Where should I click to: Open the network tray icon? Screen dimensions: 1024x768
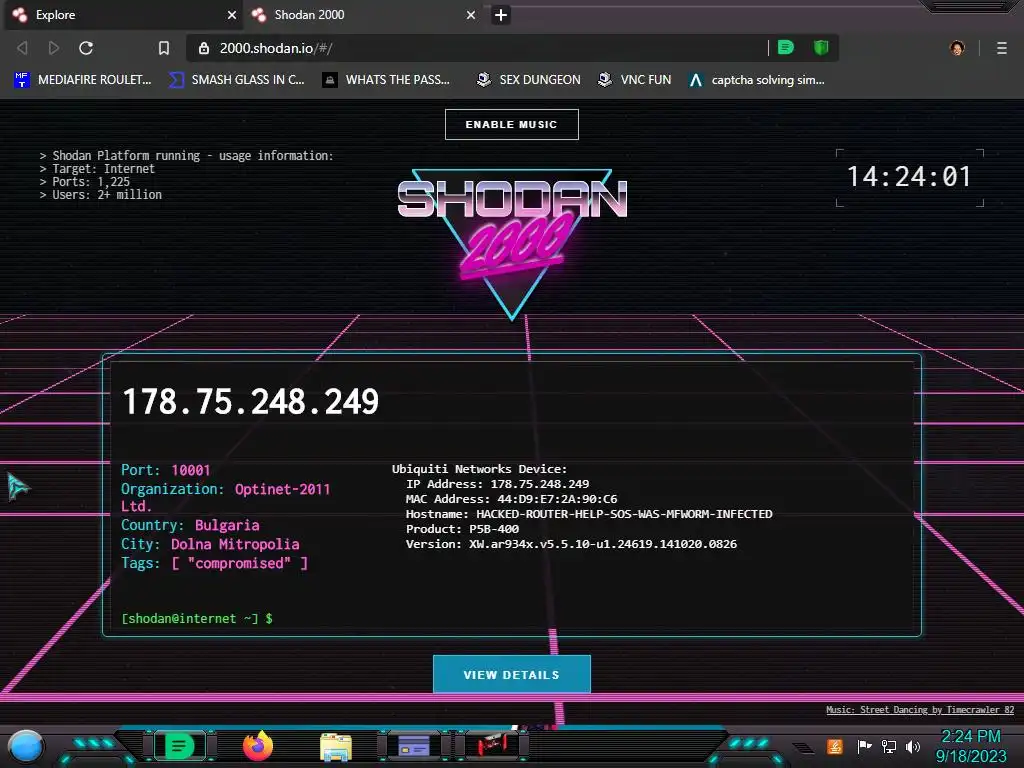tap(889, 746)
